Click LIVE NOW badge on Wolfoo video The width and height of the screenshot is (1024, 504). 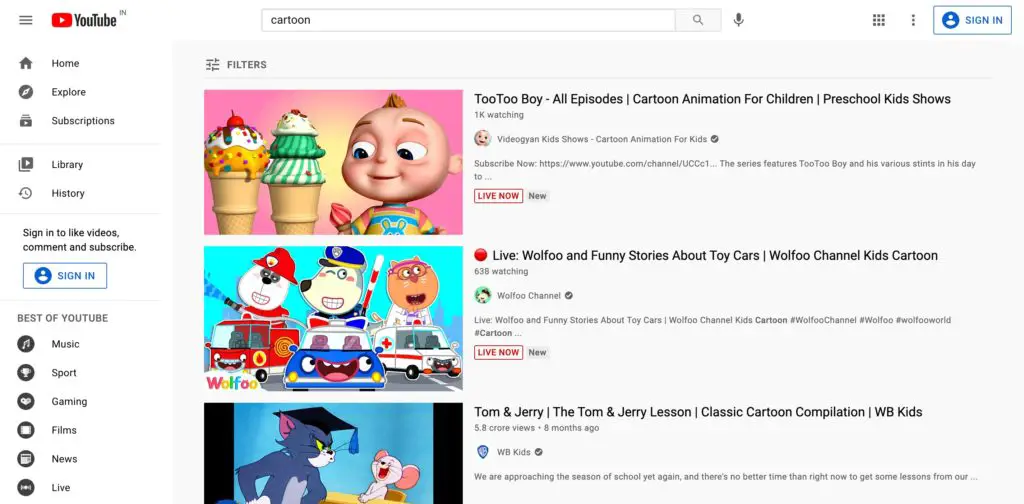[498, 353]
